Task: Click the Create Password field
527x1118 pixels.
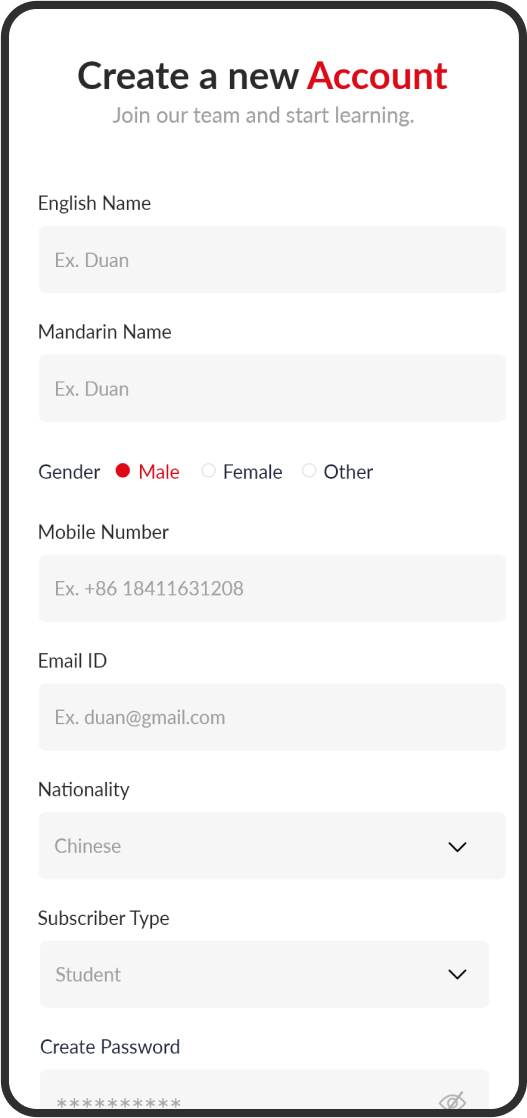Action: click(x=264, y=1091)
